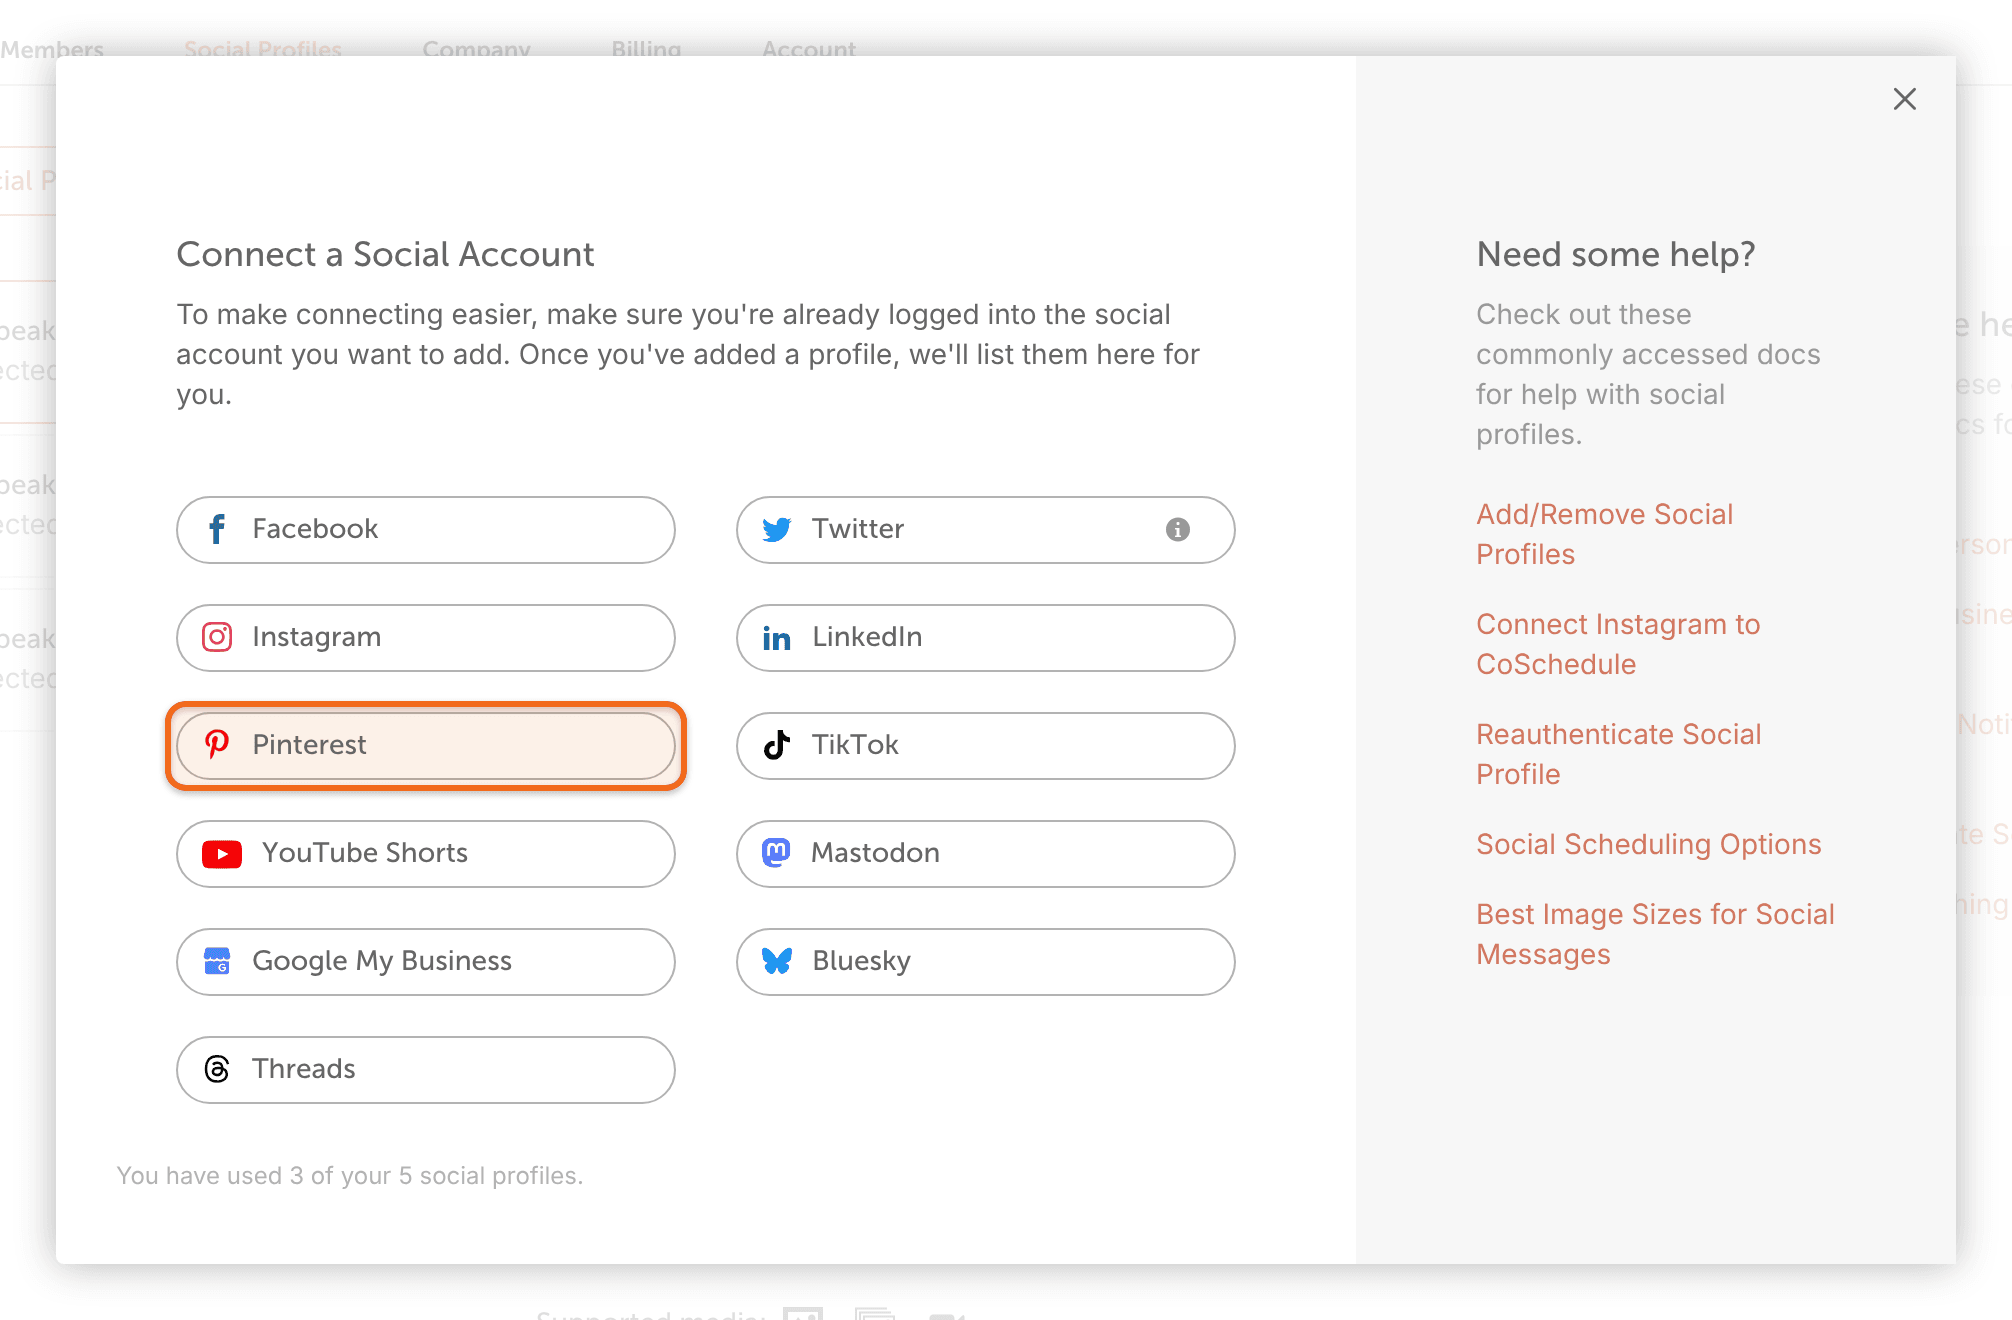Connect a Facebook account
Viewport: 2012px width, 1320px height.
pos(426,530)
